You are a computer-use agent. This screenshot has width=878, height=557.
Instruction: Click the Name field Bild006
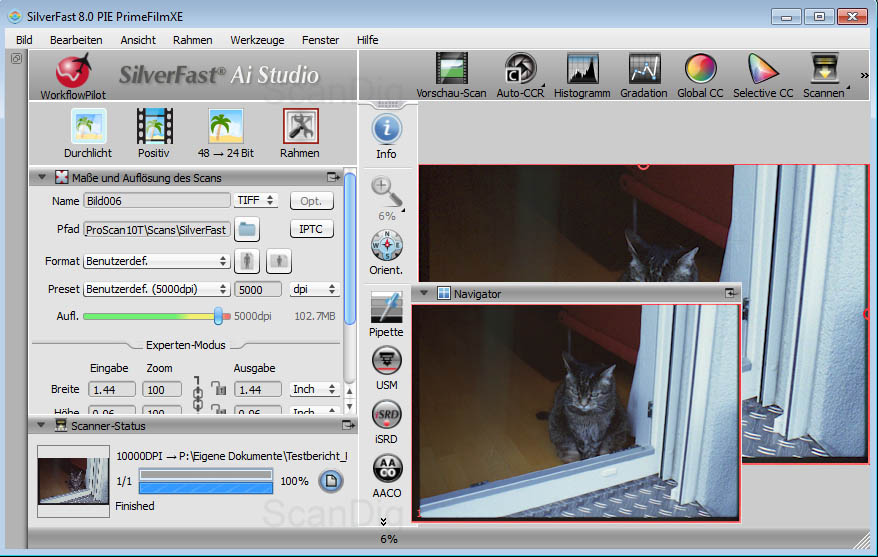(156, 200)
